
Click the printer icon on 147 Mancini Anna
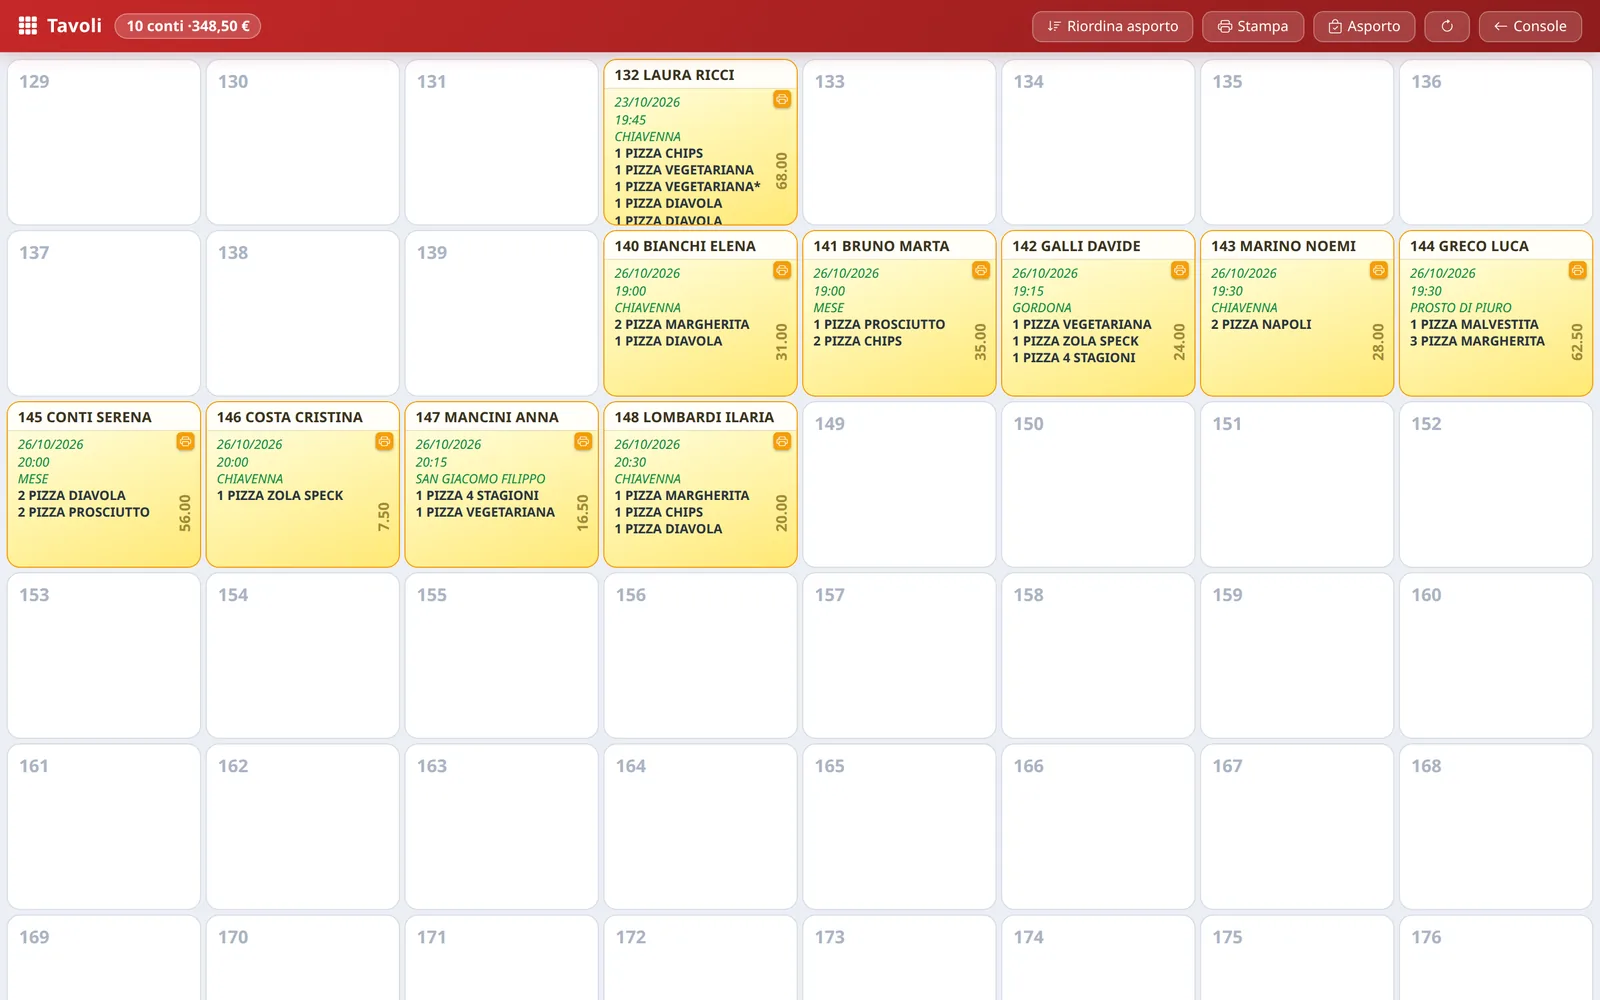583,441
